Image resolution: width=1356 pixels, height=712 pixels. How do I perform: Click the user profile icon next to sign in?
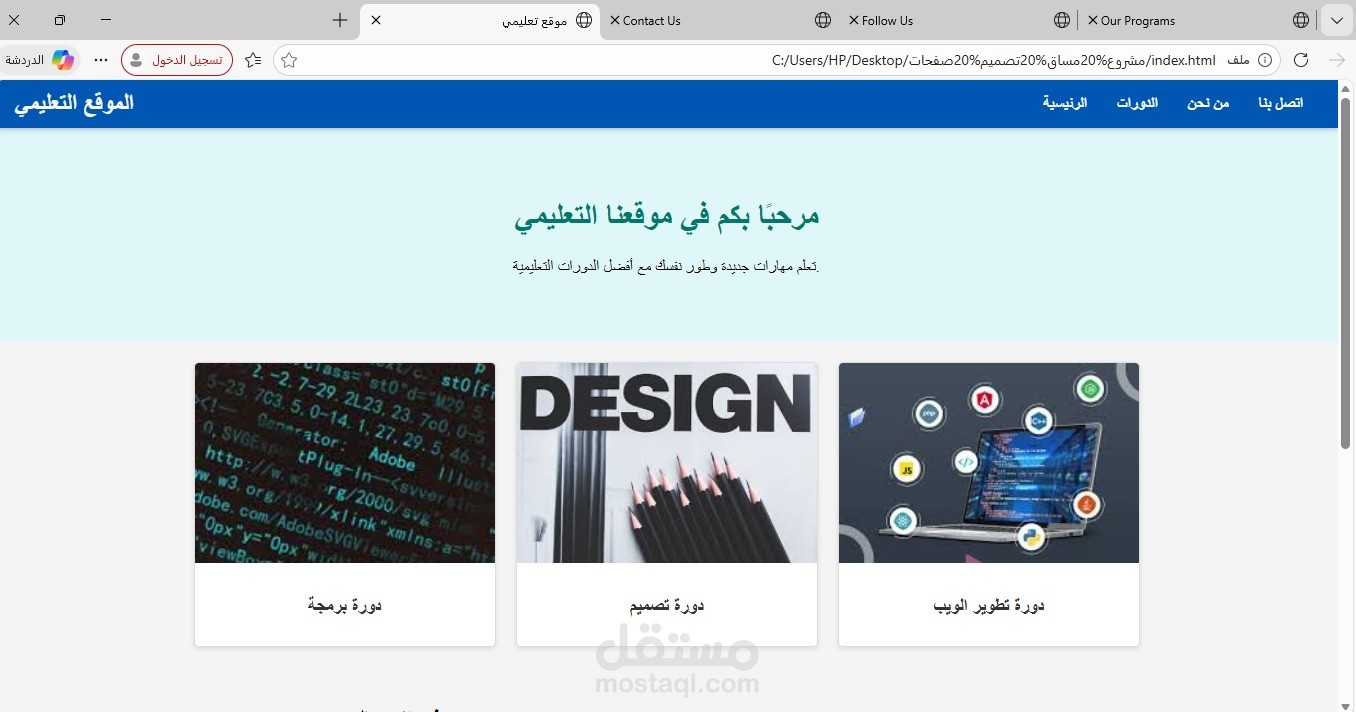135,60
